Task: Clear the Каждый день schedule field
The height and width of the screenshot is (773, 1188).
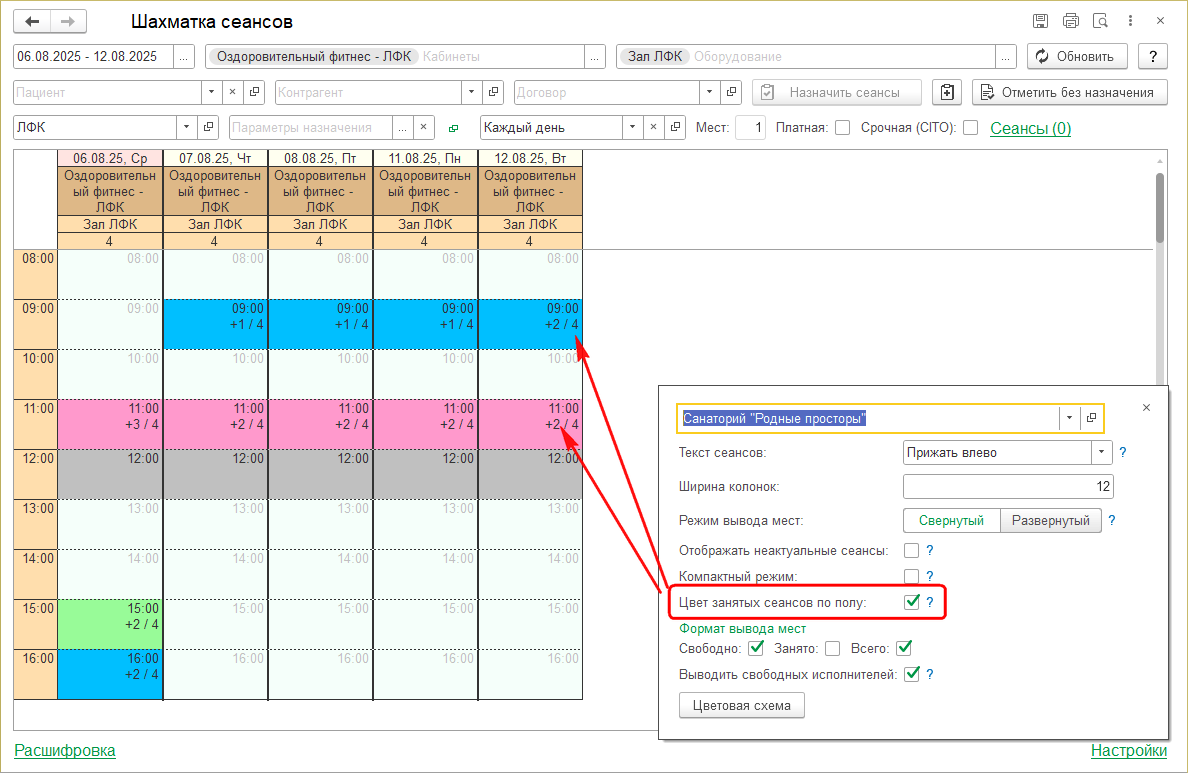Action: click(x=653, y=127)
